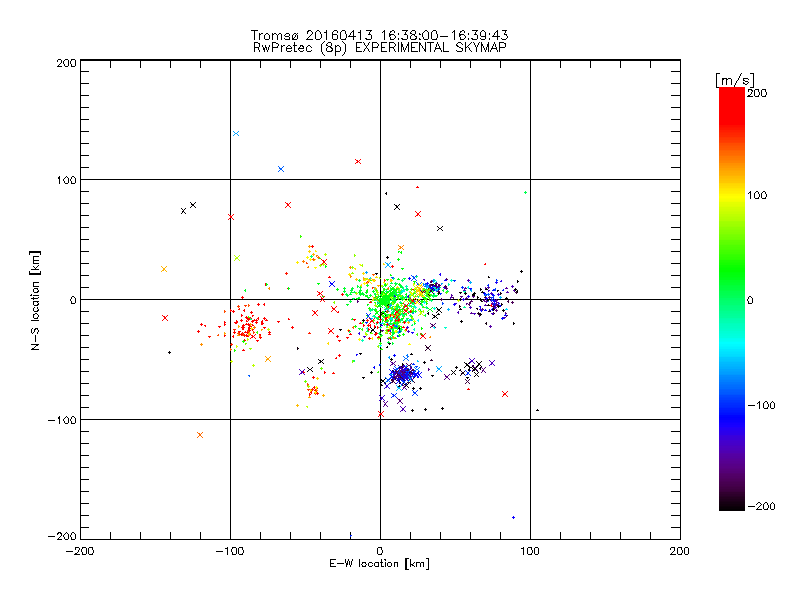Click the yellow-green X marker left of the center cluster
Viewport: 800px width, 600px height.
pos(237,258)
